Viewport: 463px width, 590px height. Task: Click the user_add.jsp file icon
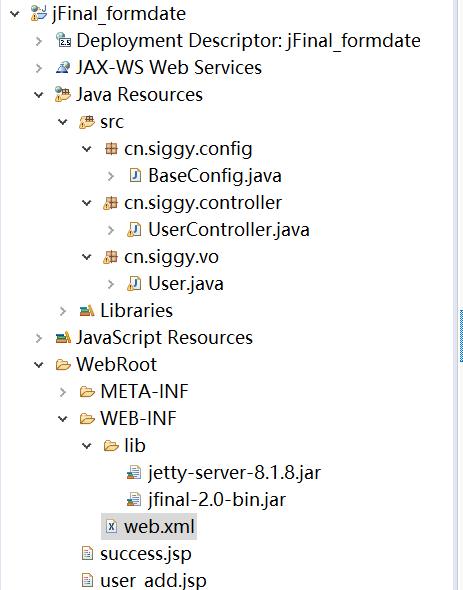pyautogui.click(x=87, y=580)
